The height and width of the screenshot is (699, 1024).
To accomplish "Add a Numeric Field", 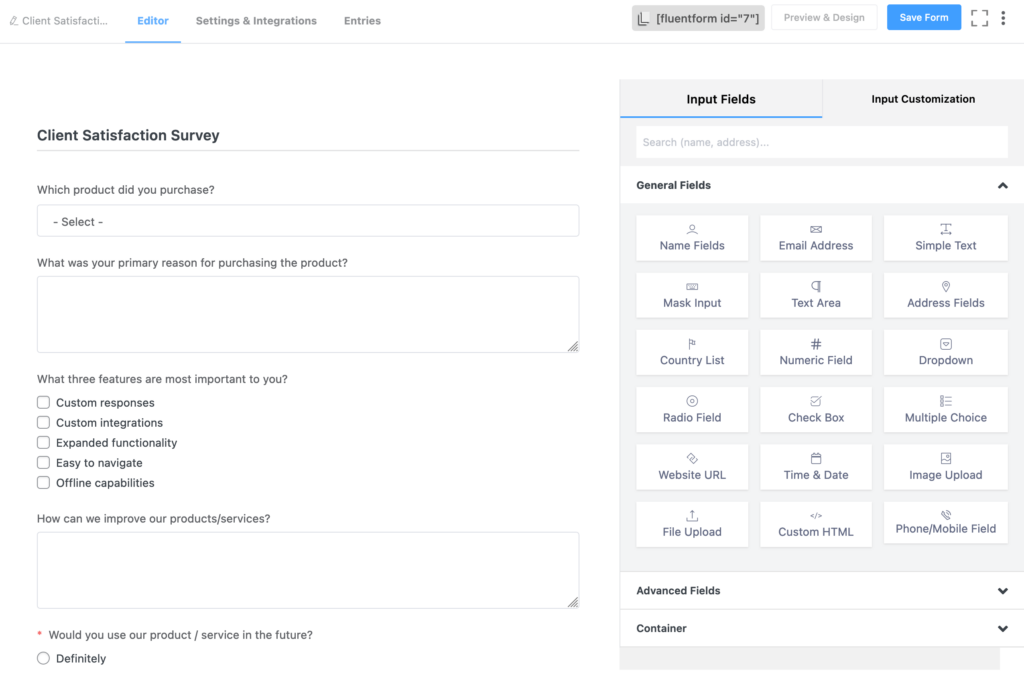I will [816, 353].
